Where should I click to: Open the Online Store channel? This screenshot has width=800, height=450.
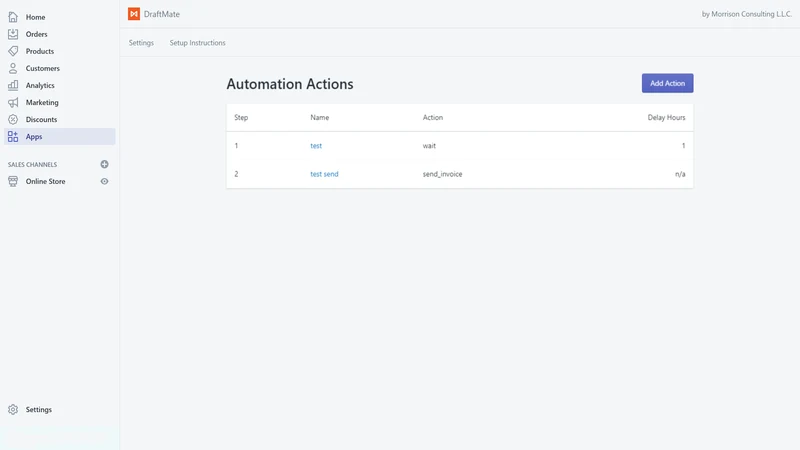(x=45, y=181)
